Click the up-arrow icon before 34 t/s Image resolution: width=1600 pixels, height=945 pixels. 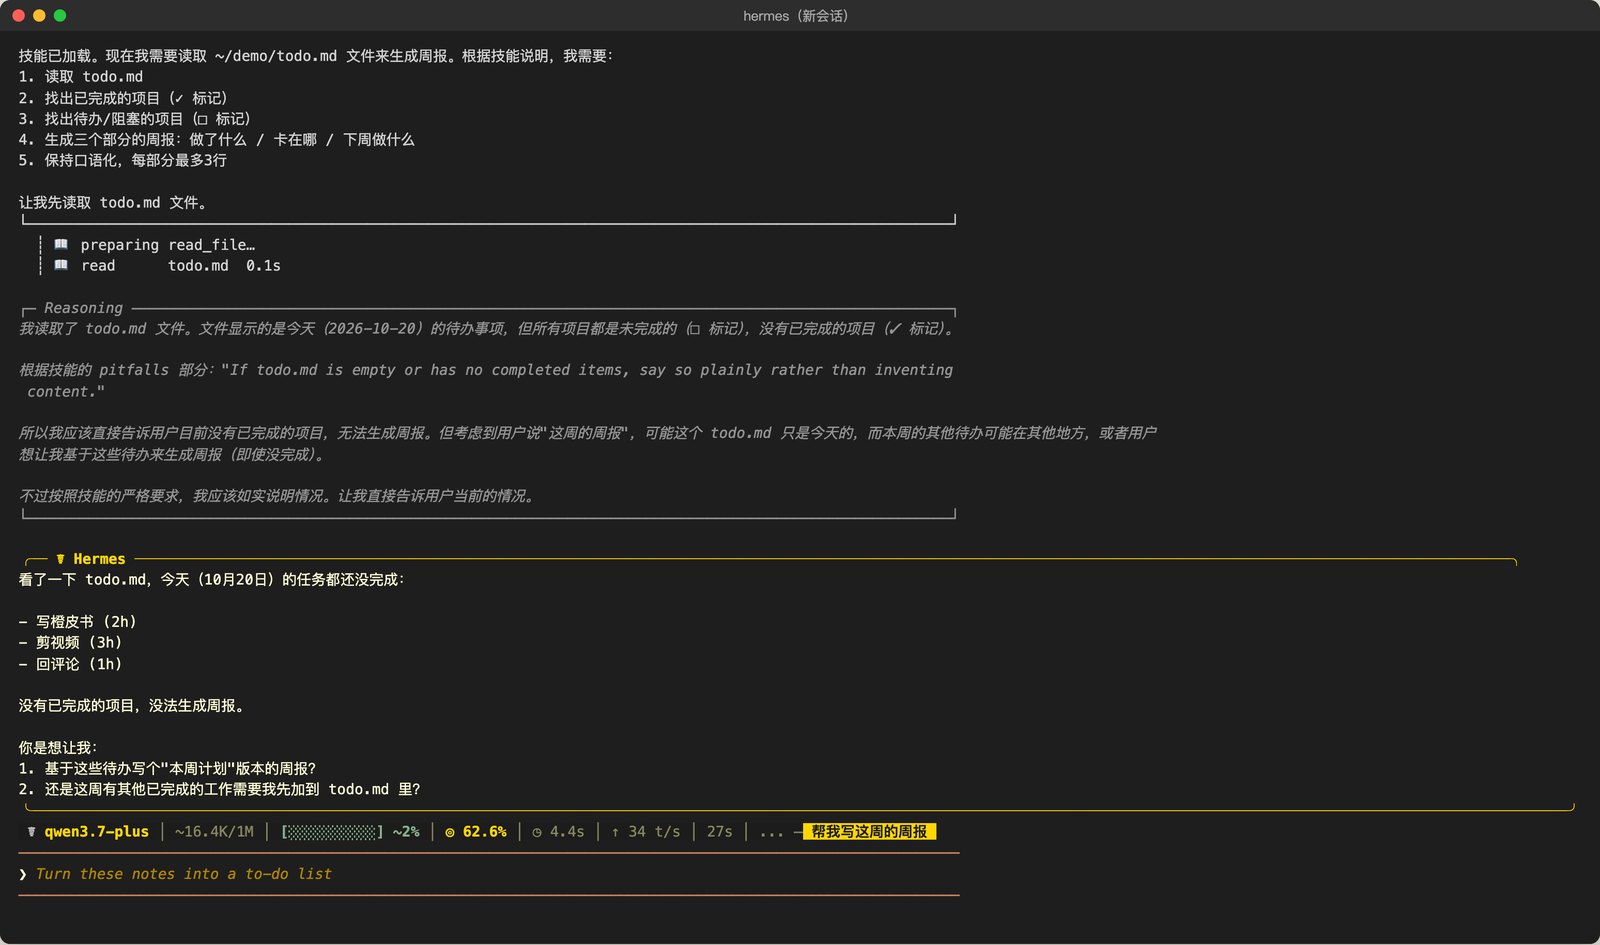(615, 832)
